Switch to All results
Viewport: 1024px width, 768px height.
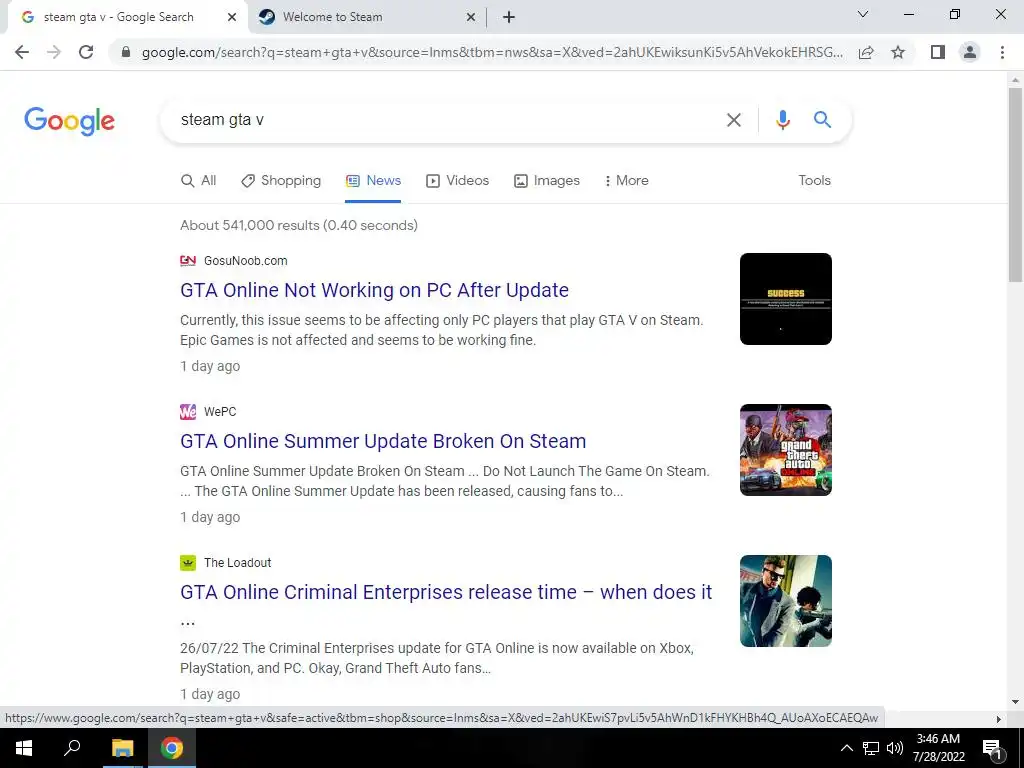click(199, 181)
